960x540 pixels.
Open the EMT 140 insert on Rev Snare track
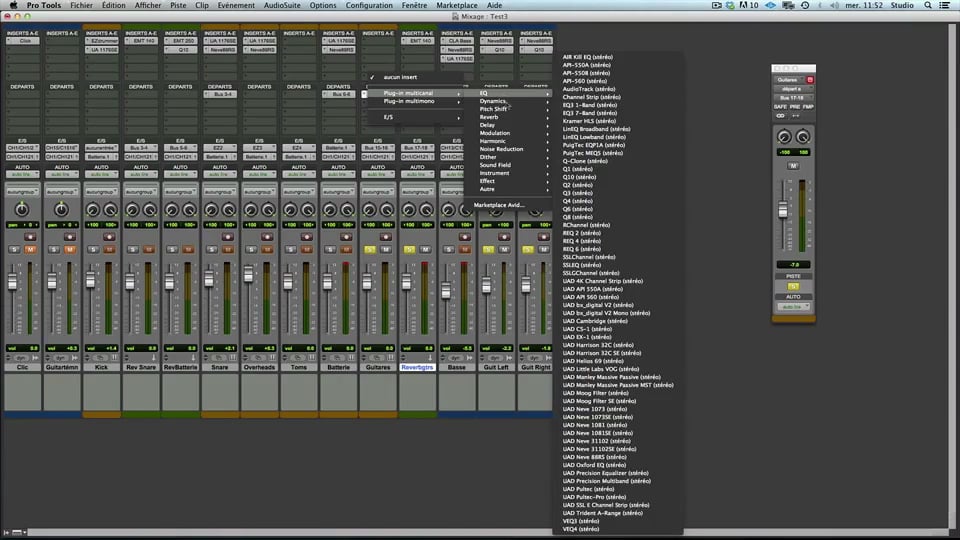click(141, 41)
